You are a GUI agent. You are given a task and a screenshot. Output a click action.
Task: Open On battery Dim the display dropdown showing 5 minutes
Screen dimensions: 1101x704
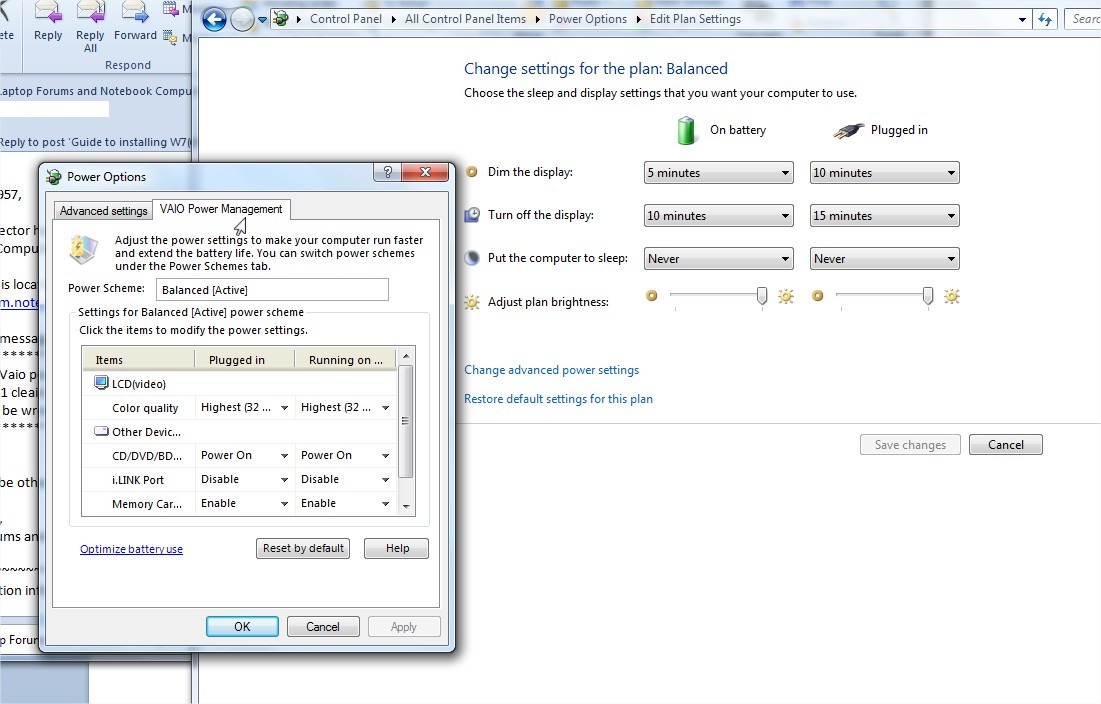coord(718,173)
